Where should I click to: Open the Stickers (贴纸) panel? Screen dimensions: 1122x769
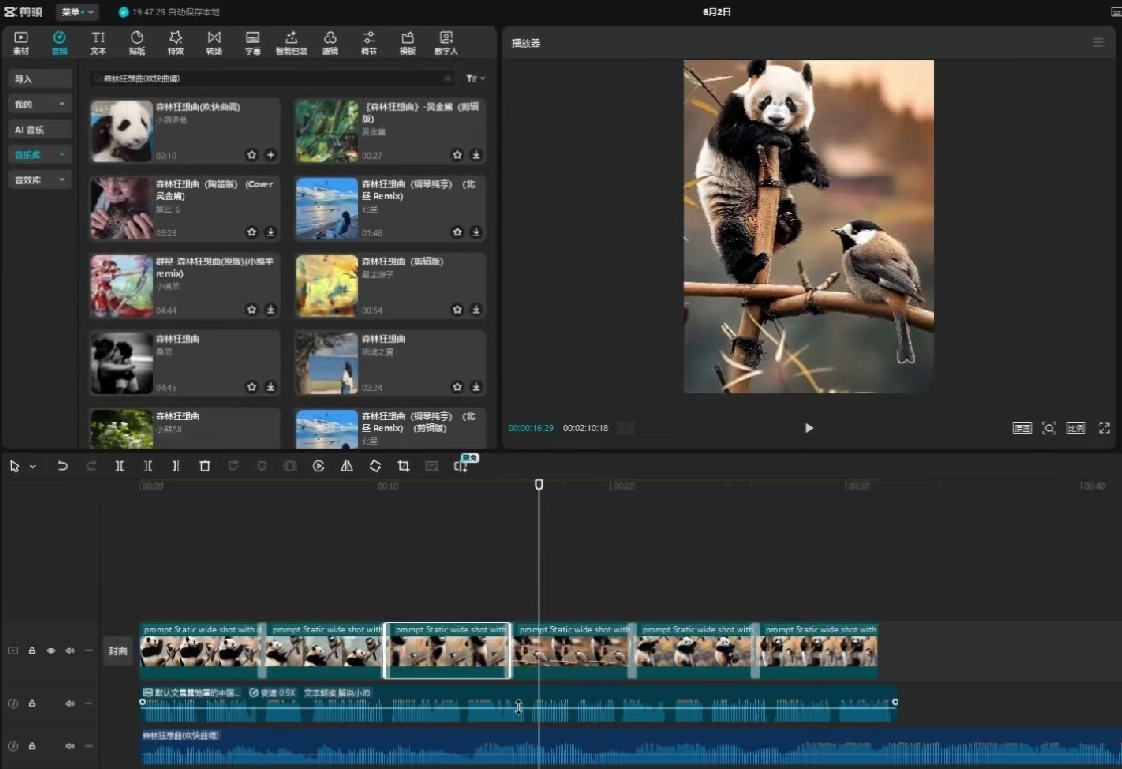pyautogui.click(x=137, y=42)
